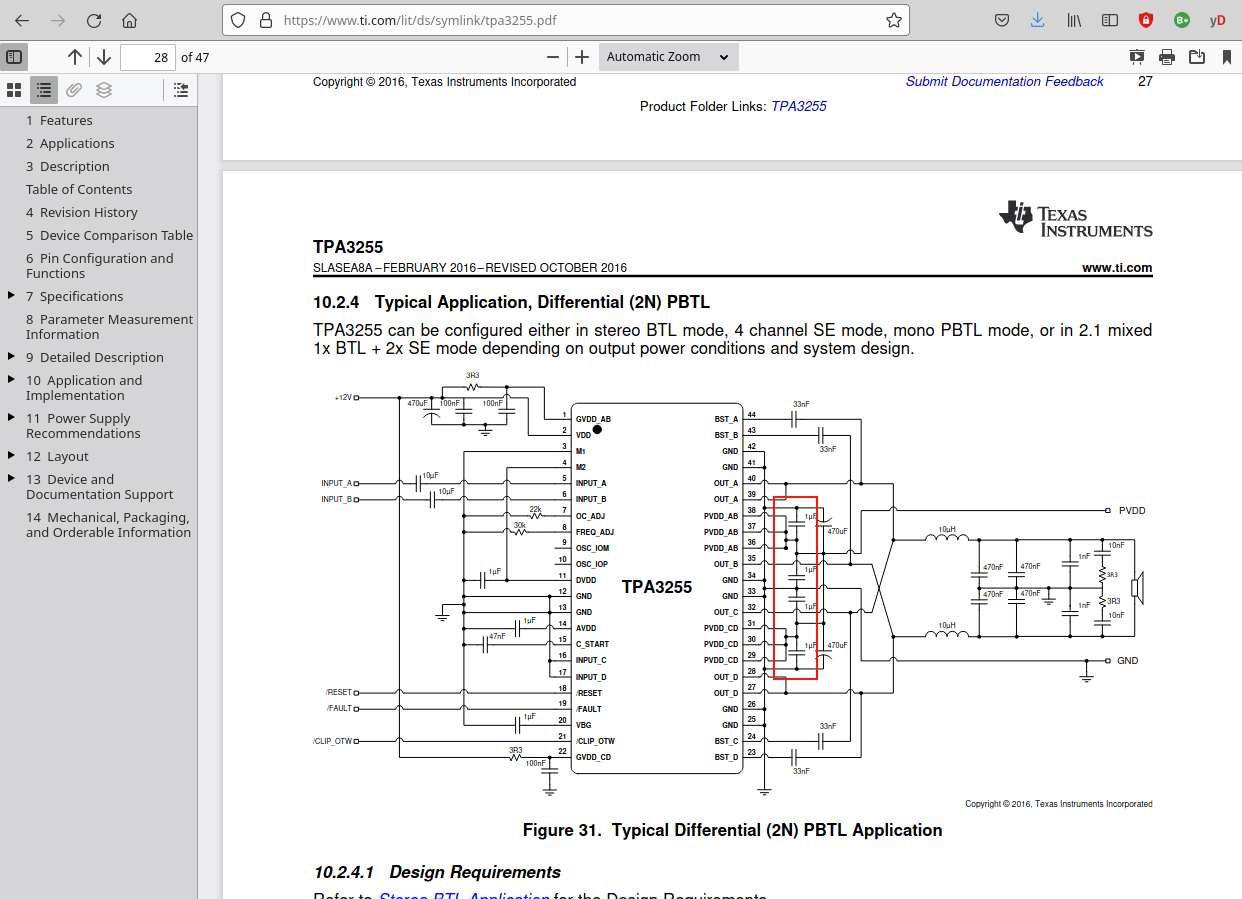Screen dimensions: 1242x899
Task: Click the '10.2.4.1 Design Requirements' heading
Action: (x=437, y=872)
